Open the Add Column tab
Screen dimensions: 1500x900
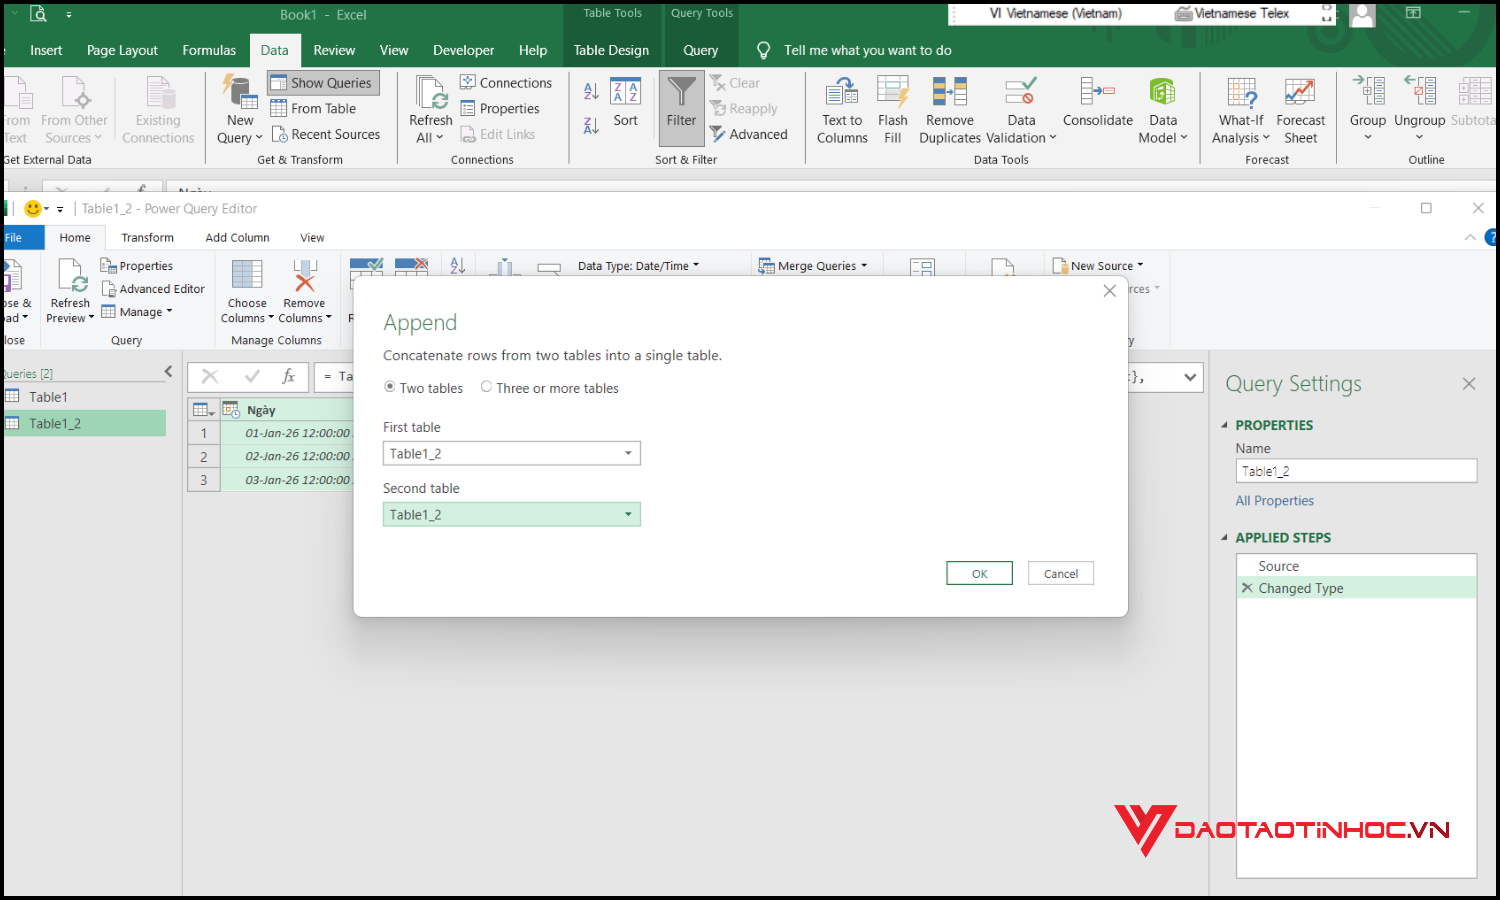(x=237, y=237)
